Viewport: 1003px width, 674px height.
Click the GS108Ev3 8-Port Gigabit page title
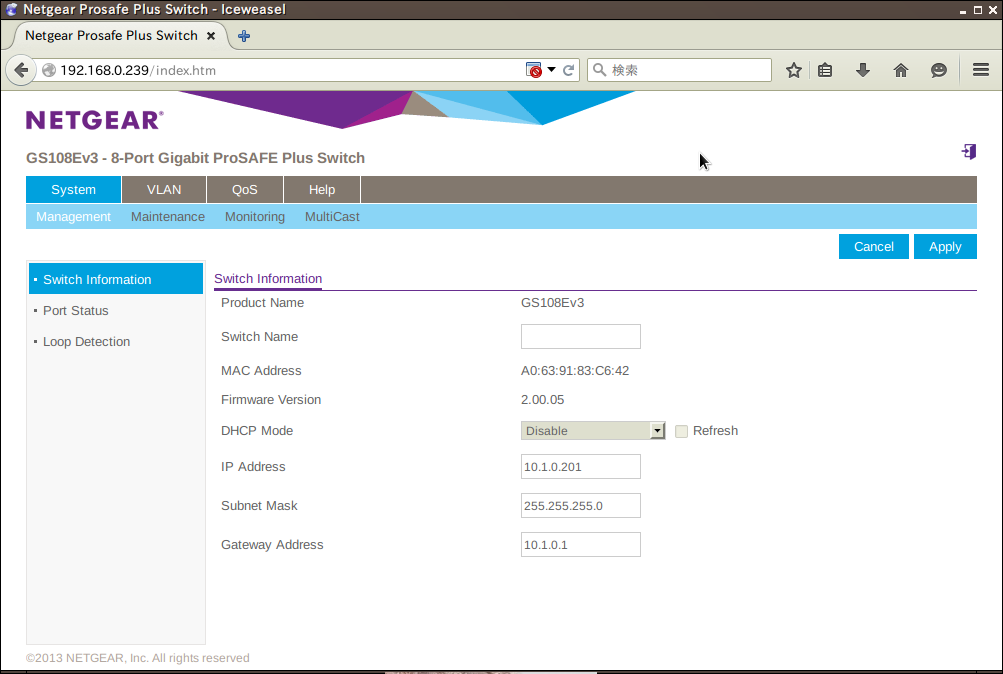point(195,158)
